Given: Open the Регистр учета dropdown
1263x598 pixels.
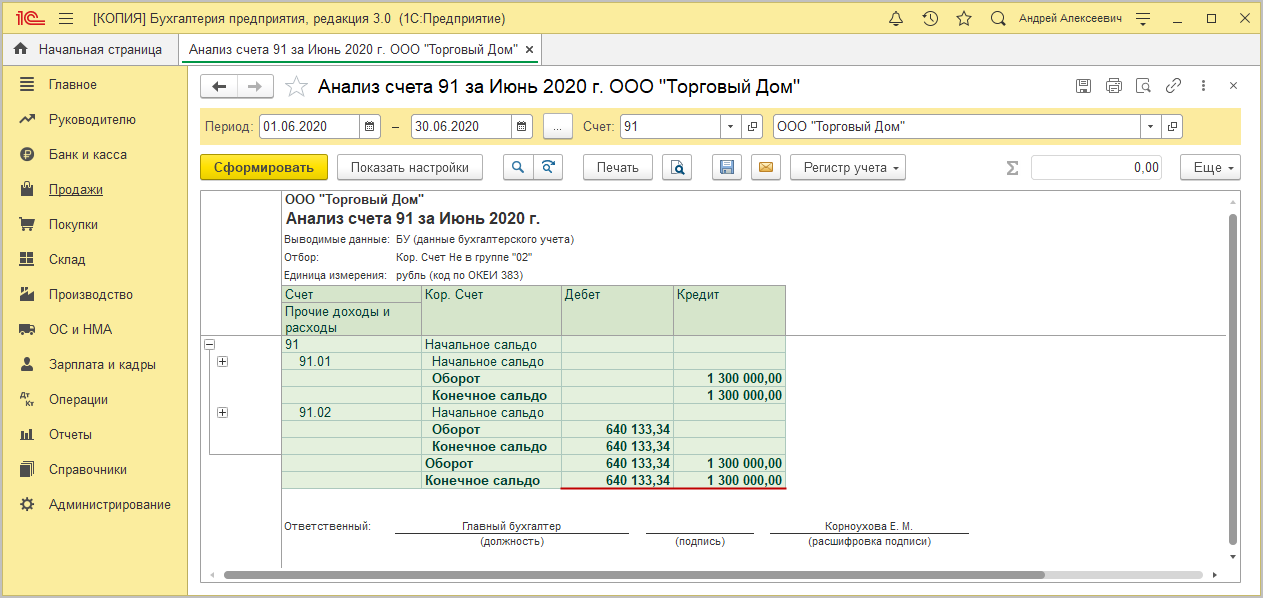Looking at the screenshot, I should (847, 168).
